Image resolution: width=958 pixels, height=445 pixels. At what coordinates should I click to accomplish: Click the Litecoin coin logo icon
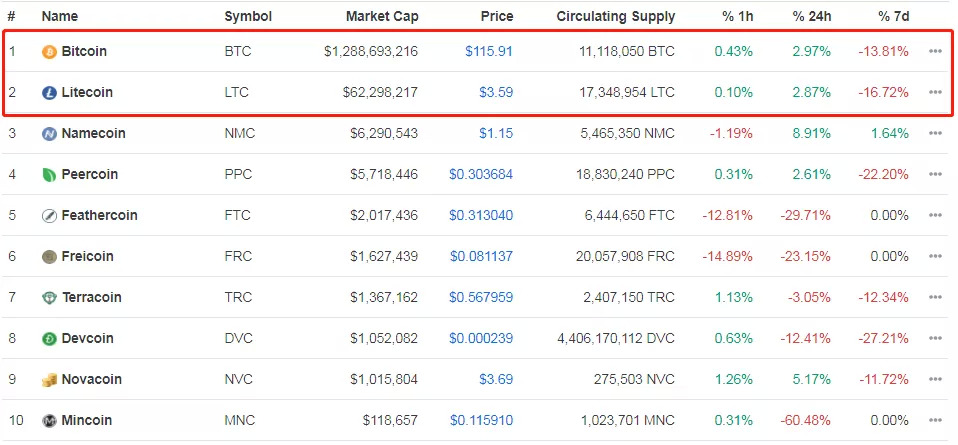(49, 93)
